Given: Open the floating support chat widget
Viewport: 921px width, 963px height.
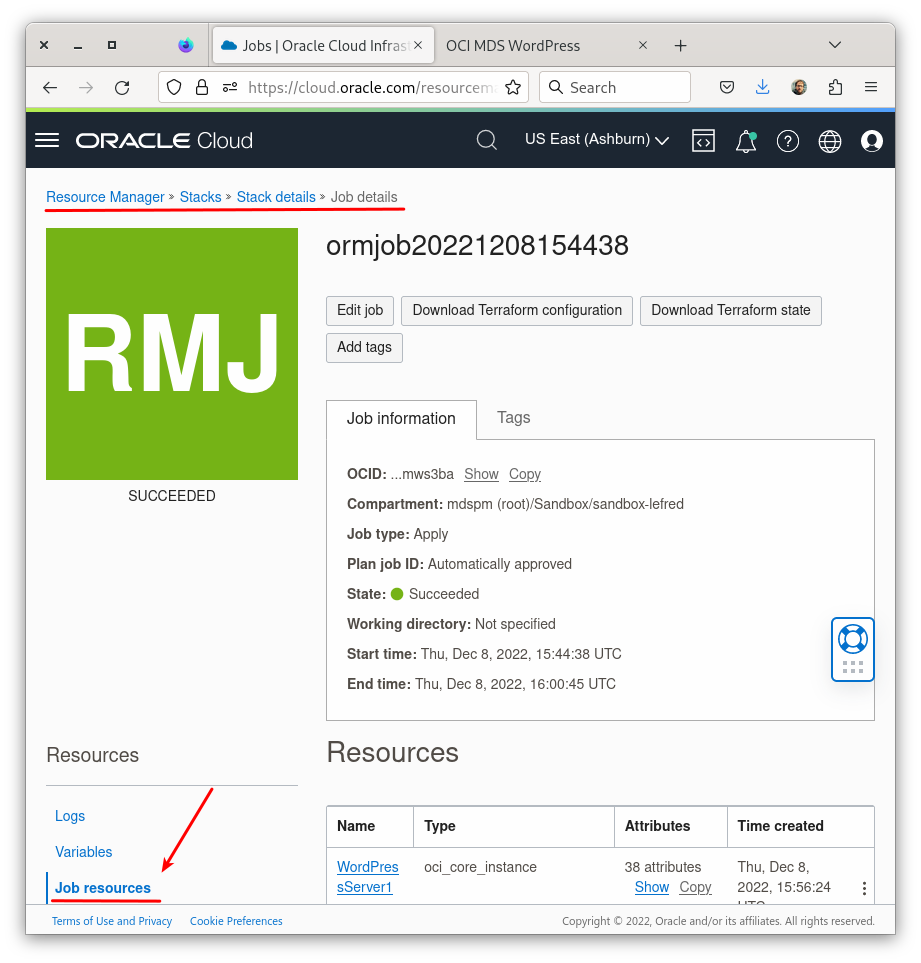Looking at the screenshot, I should point(852,649).
